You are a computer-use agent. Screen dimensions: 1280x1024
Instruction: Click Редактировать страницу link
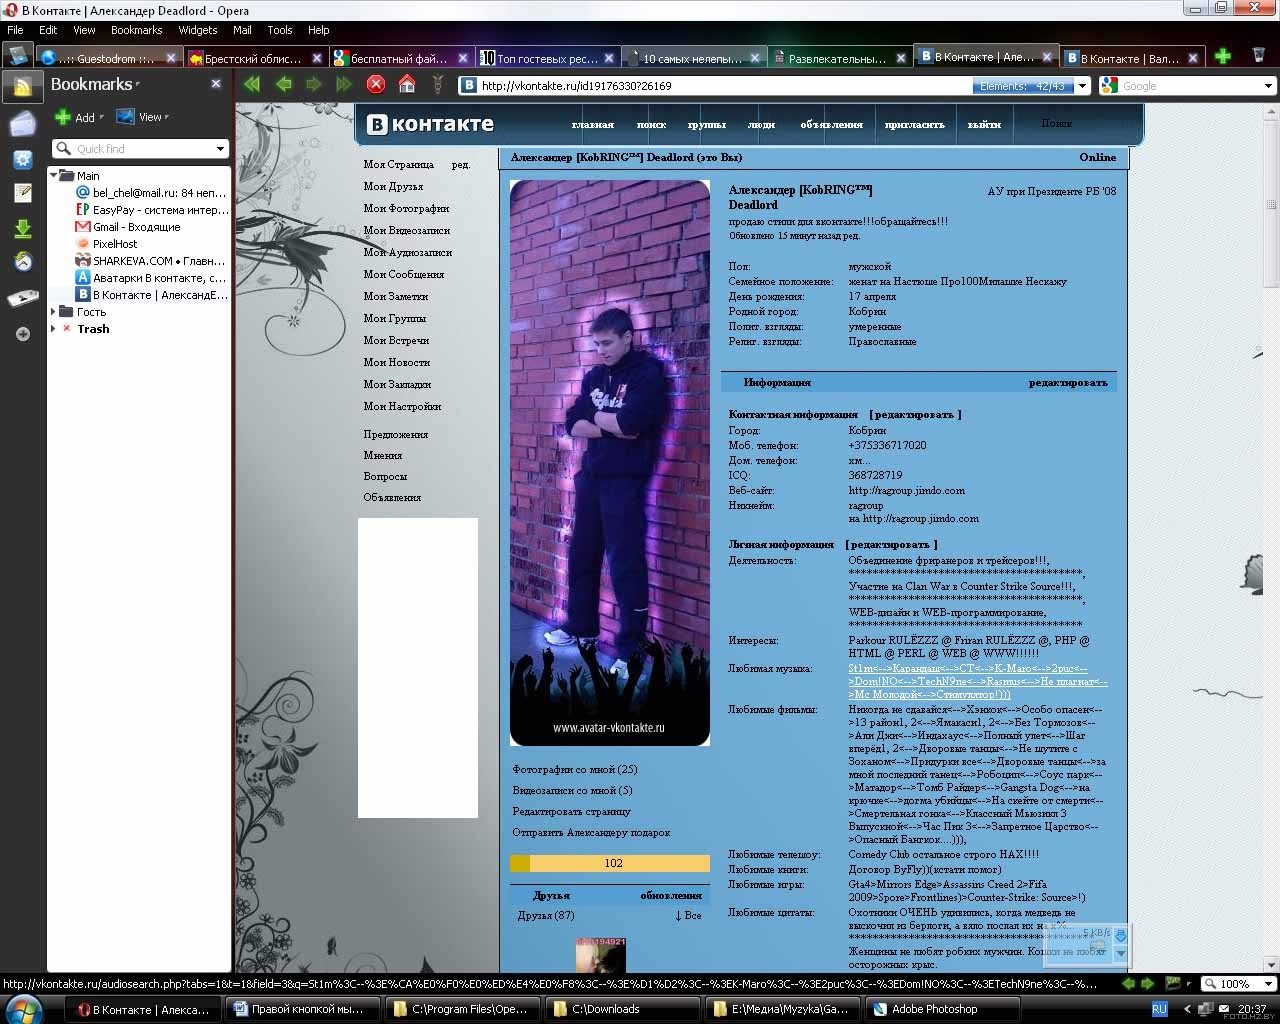tap(571, 811)
